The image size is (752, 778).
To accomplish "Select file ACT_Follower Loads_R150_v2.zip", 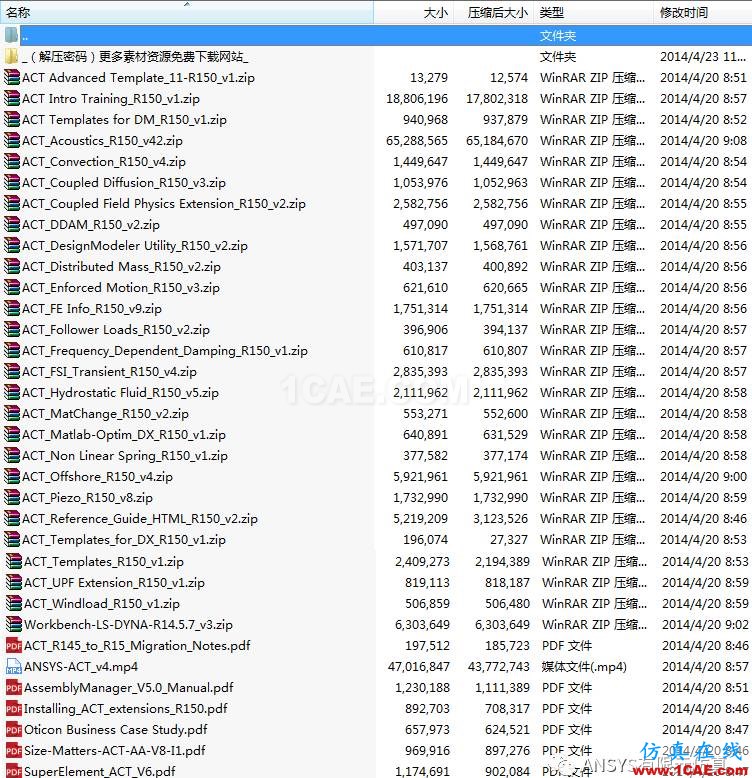I will [x=116, y=329].
